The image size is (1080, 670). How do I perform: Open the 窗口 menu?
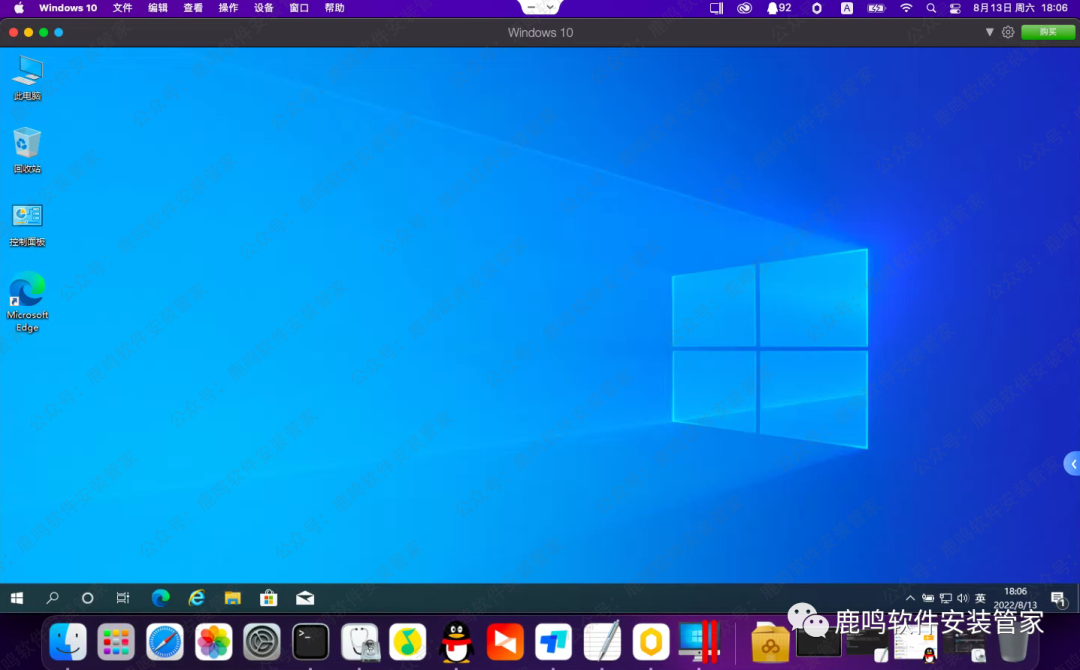[299, 8]
